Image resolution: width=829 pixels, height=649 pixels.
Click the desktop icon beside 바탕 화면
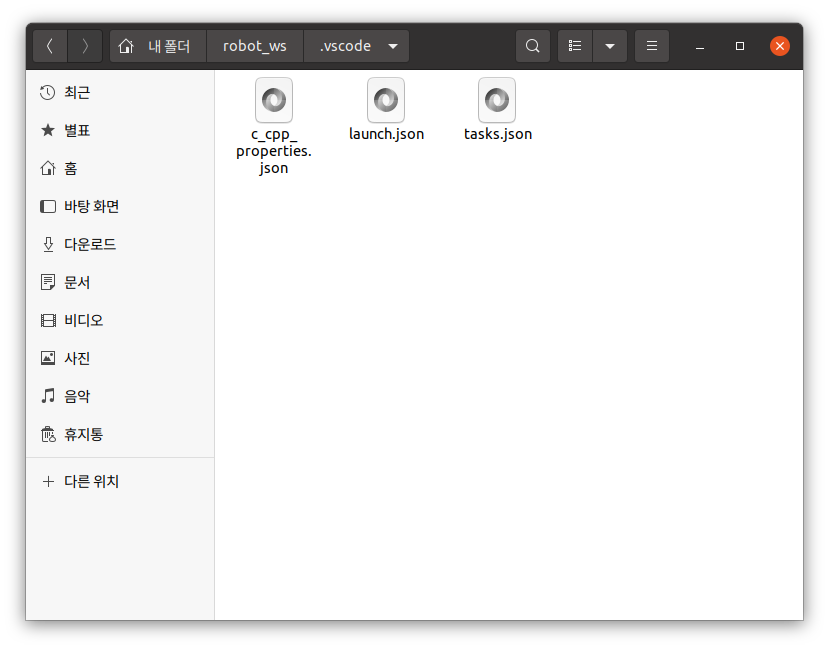click(x=48, y=206)
